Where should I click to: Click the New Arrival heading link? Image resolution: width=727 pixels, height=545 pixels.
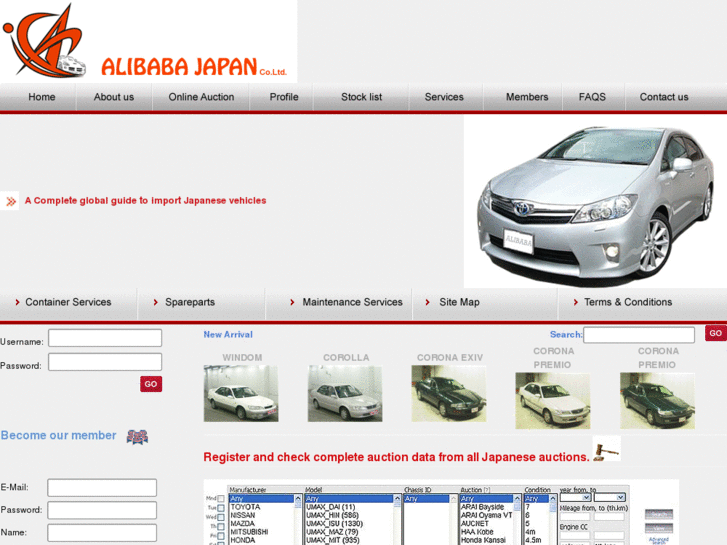[x=228, y=334]
